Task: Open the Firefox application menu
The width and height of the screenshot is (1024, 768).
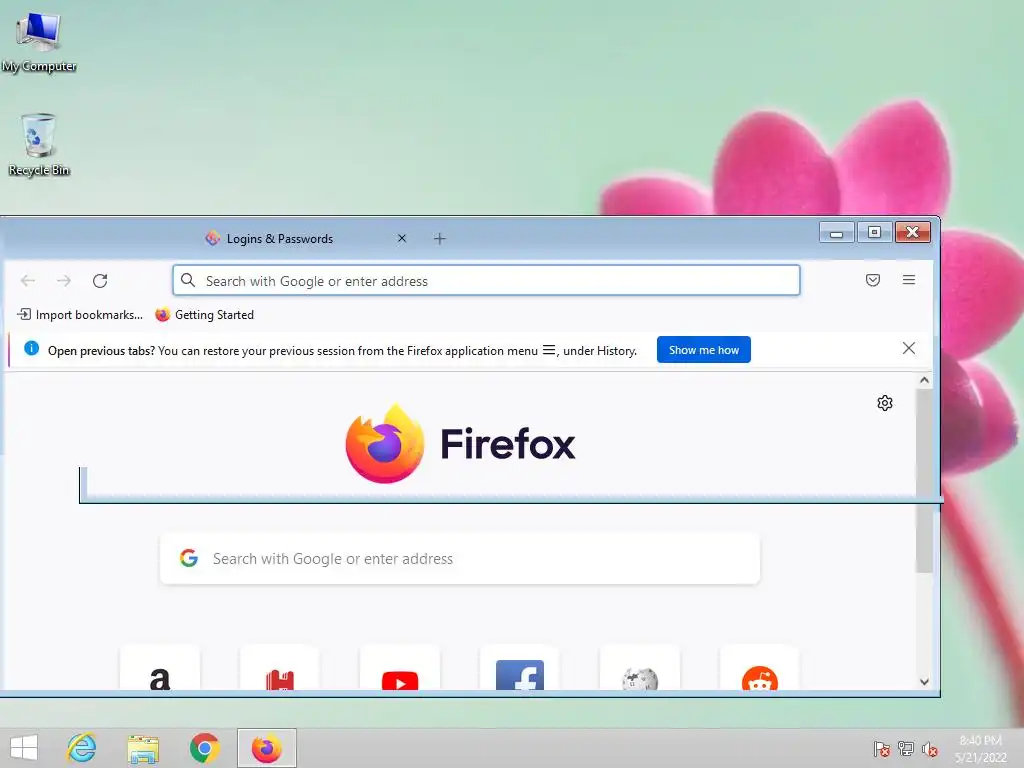Action: tap(908, 280)
